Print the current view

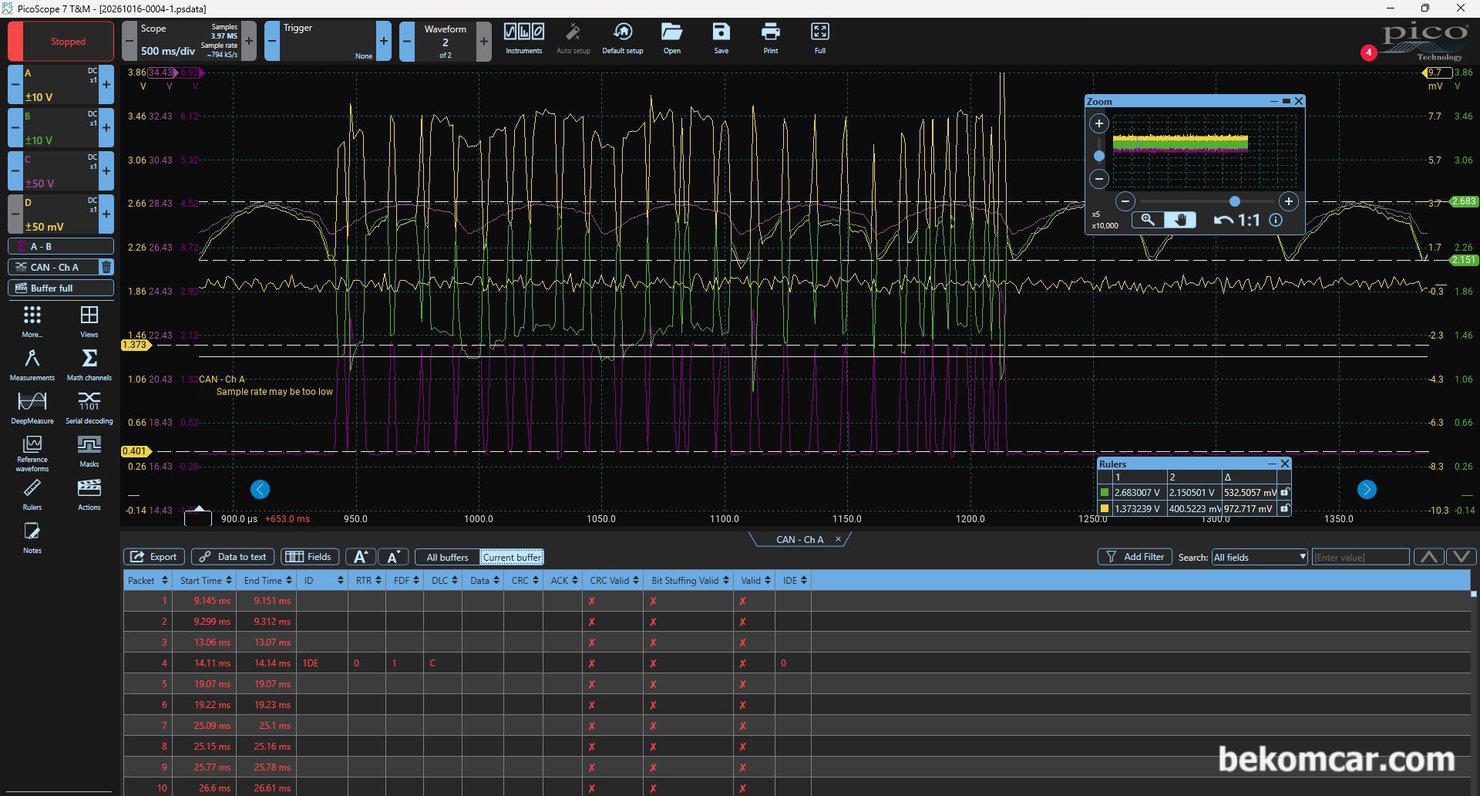(x=770, y=38)
